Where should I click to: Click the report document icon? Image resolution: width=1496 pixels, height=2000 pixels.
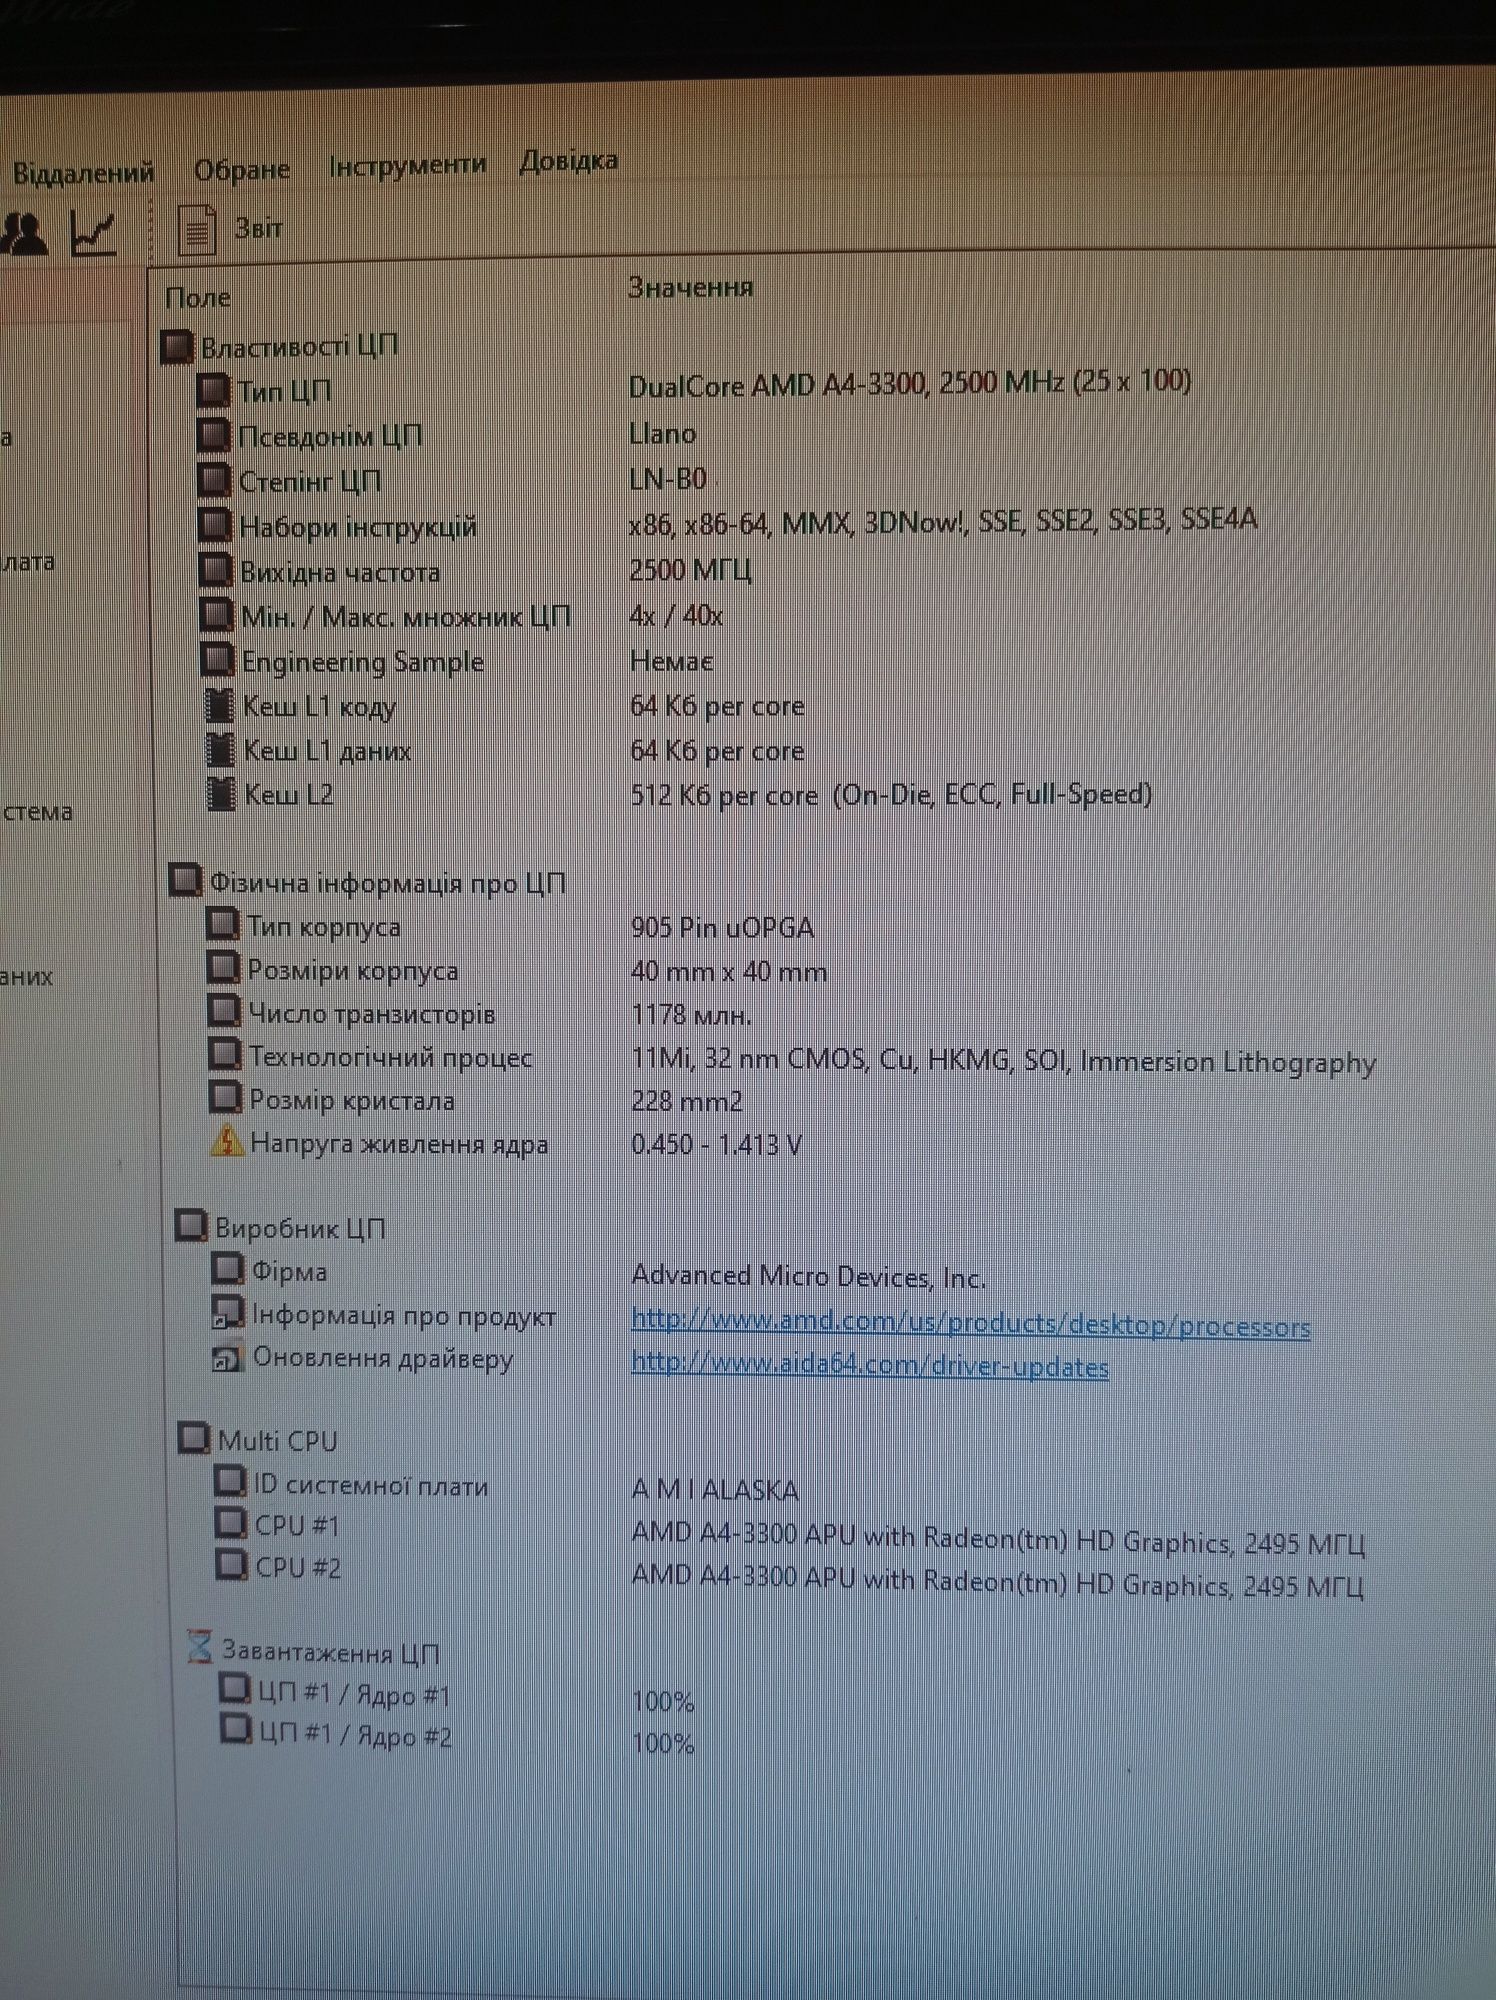(x=196, y=230)
